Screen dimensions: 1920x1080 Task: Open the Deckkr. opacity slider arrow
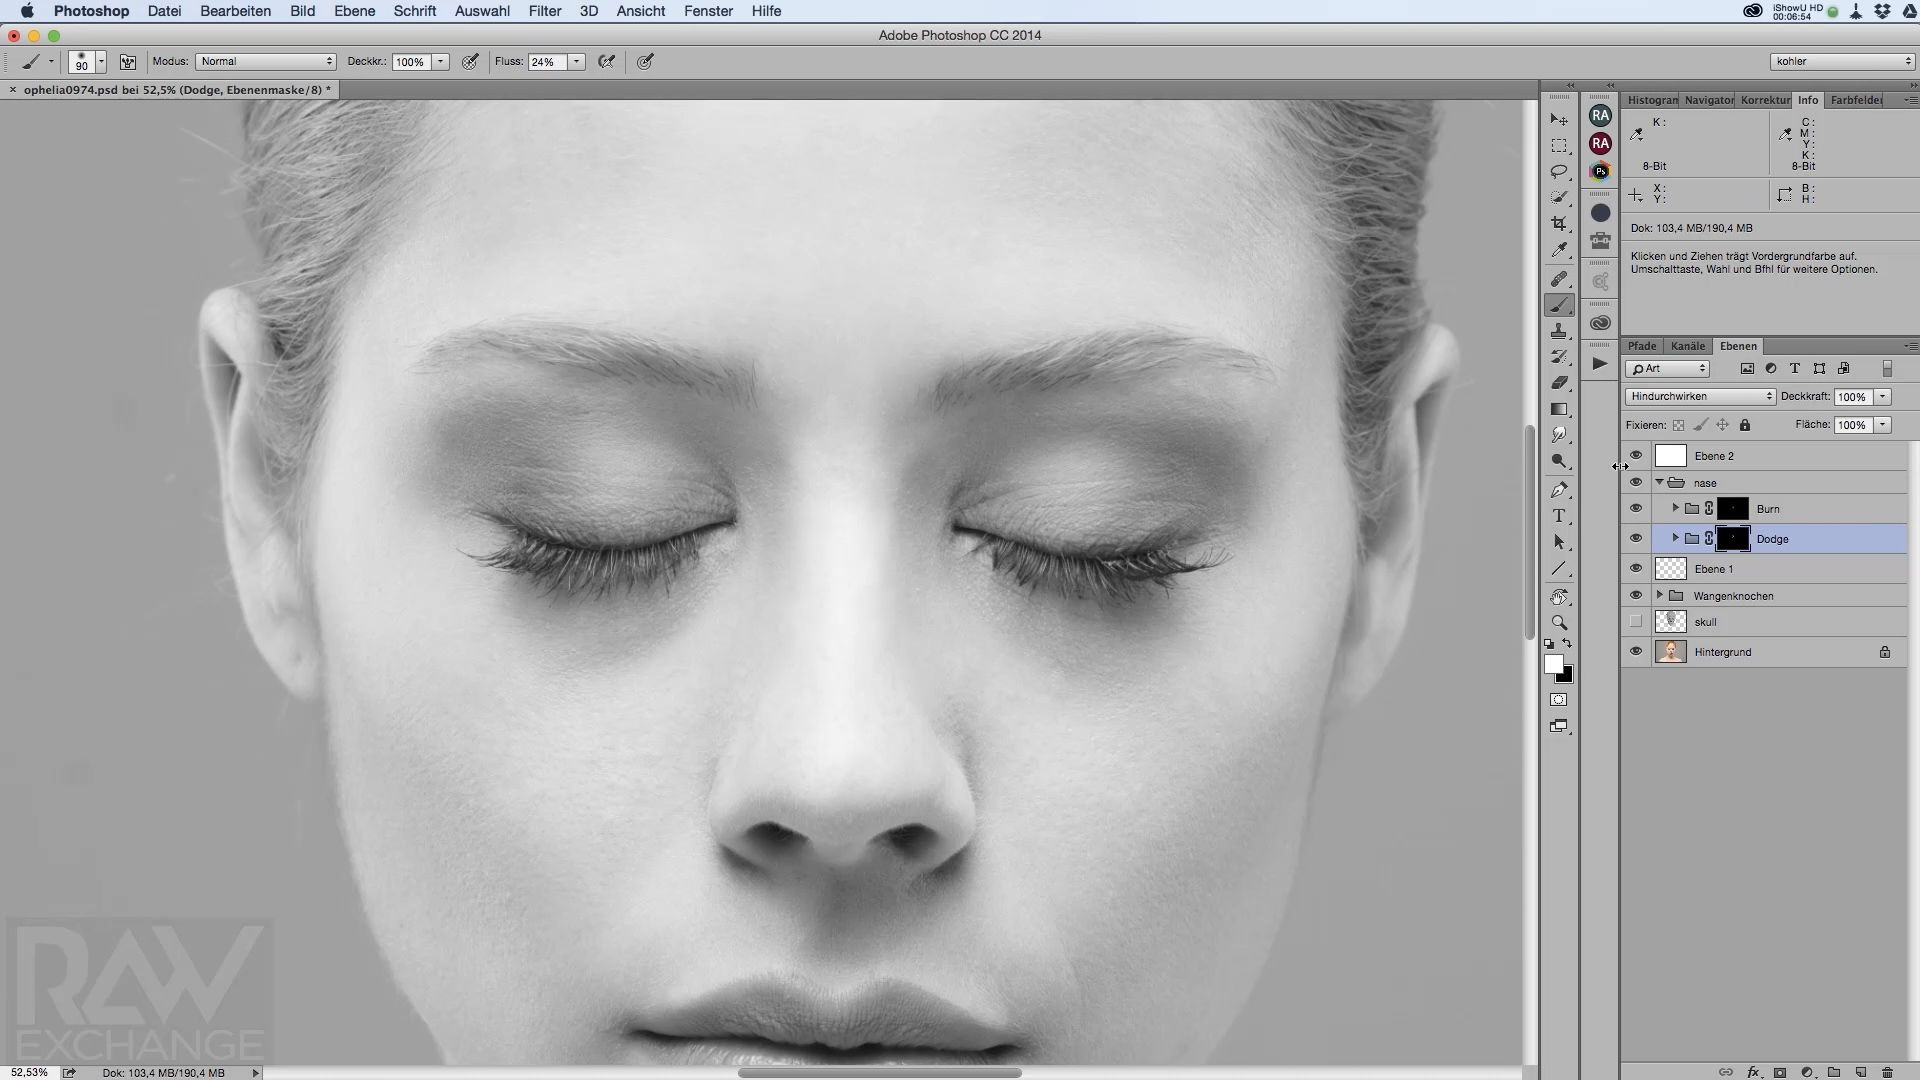pyautogui.click(x=440, y=62)
